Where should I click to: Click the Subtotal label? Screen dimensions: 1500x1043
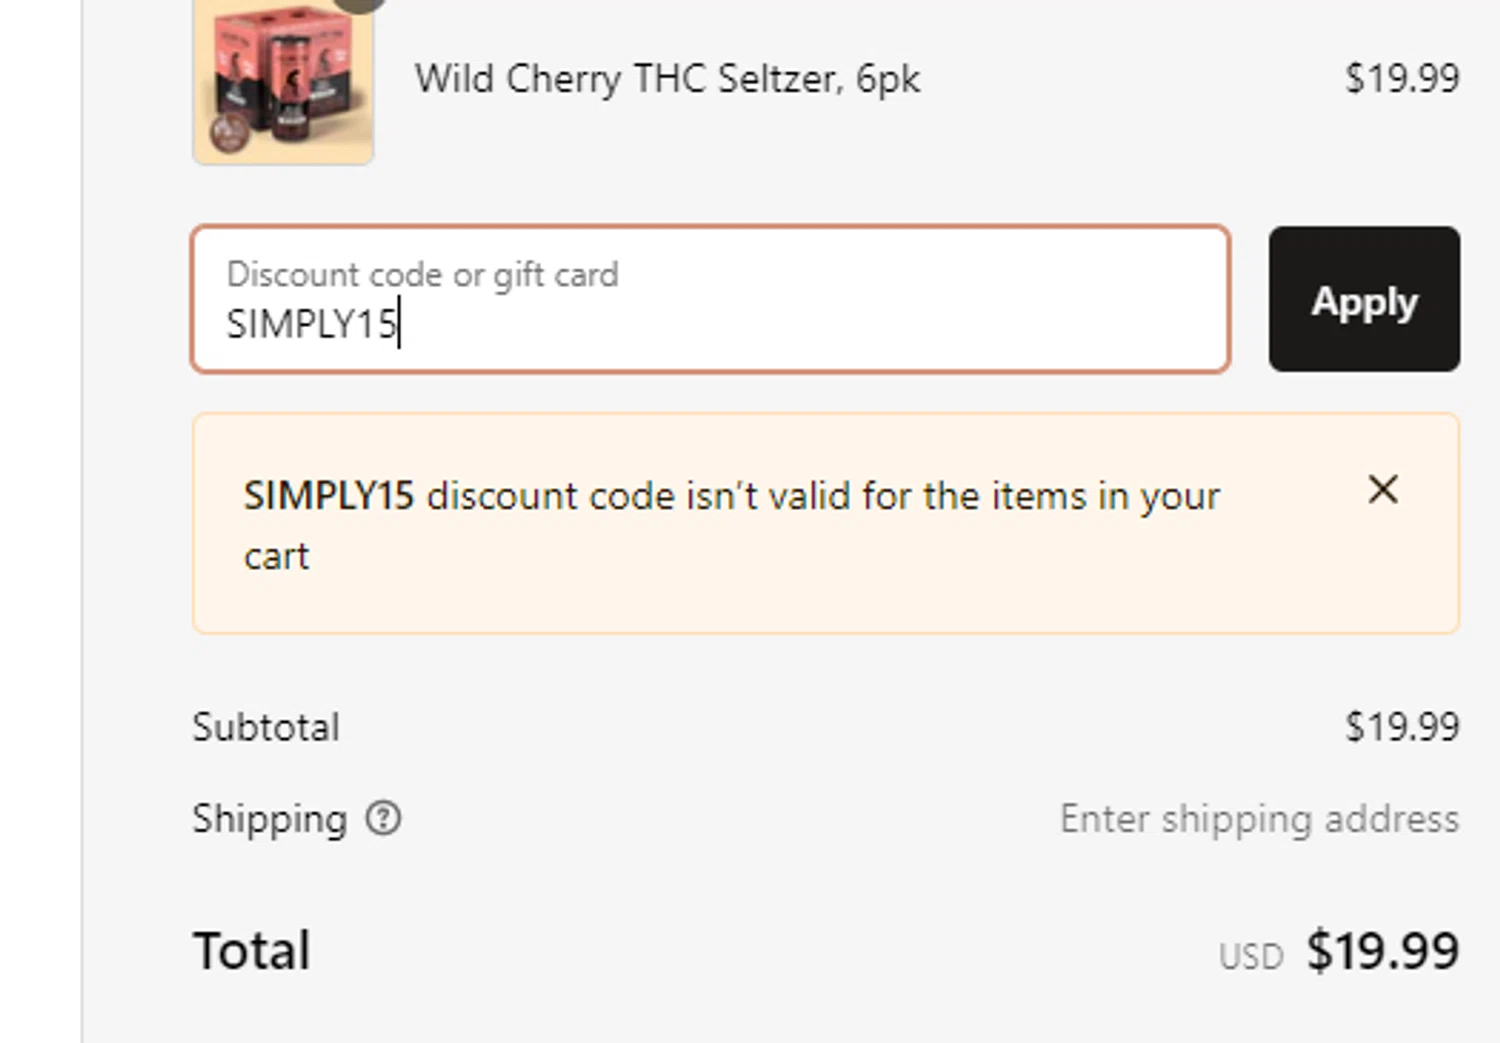(266, 727)
